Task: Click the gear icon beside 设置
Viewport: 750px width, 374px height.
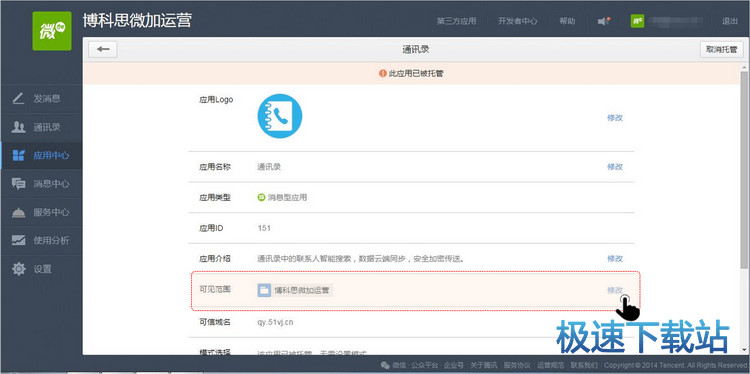Action: pyautogui.click(x=18, y=269)
